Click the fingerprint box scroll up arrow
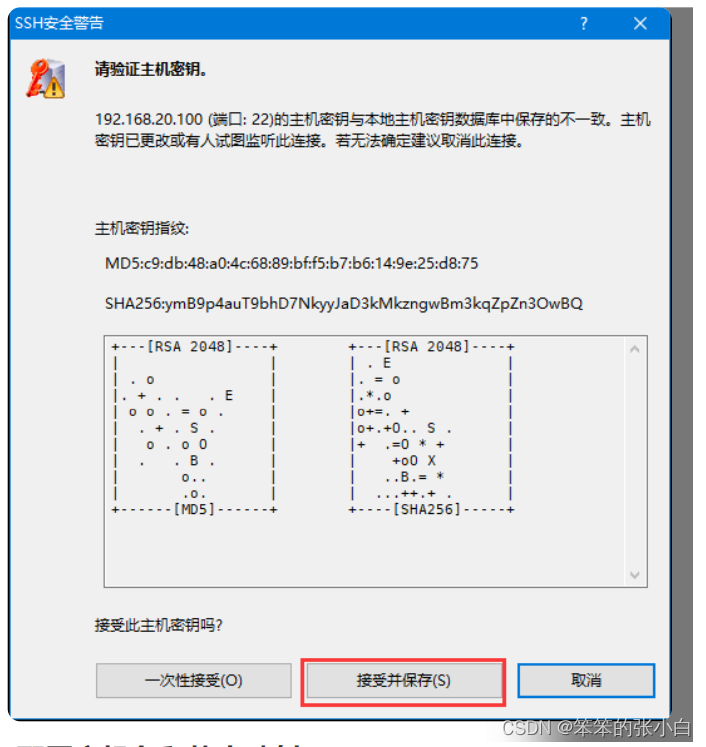The height and width of the screenshot is (747, 706). (x=635, y=349)
